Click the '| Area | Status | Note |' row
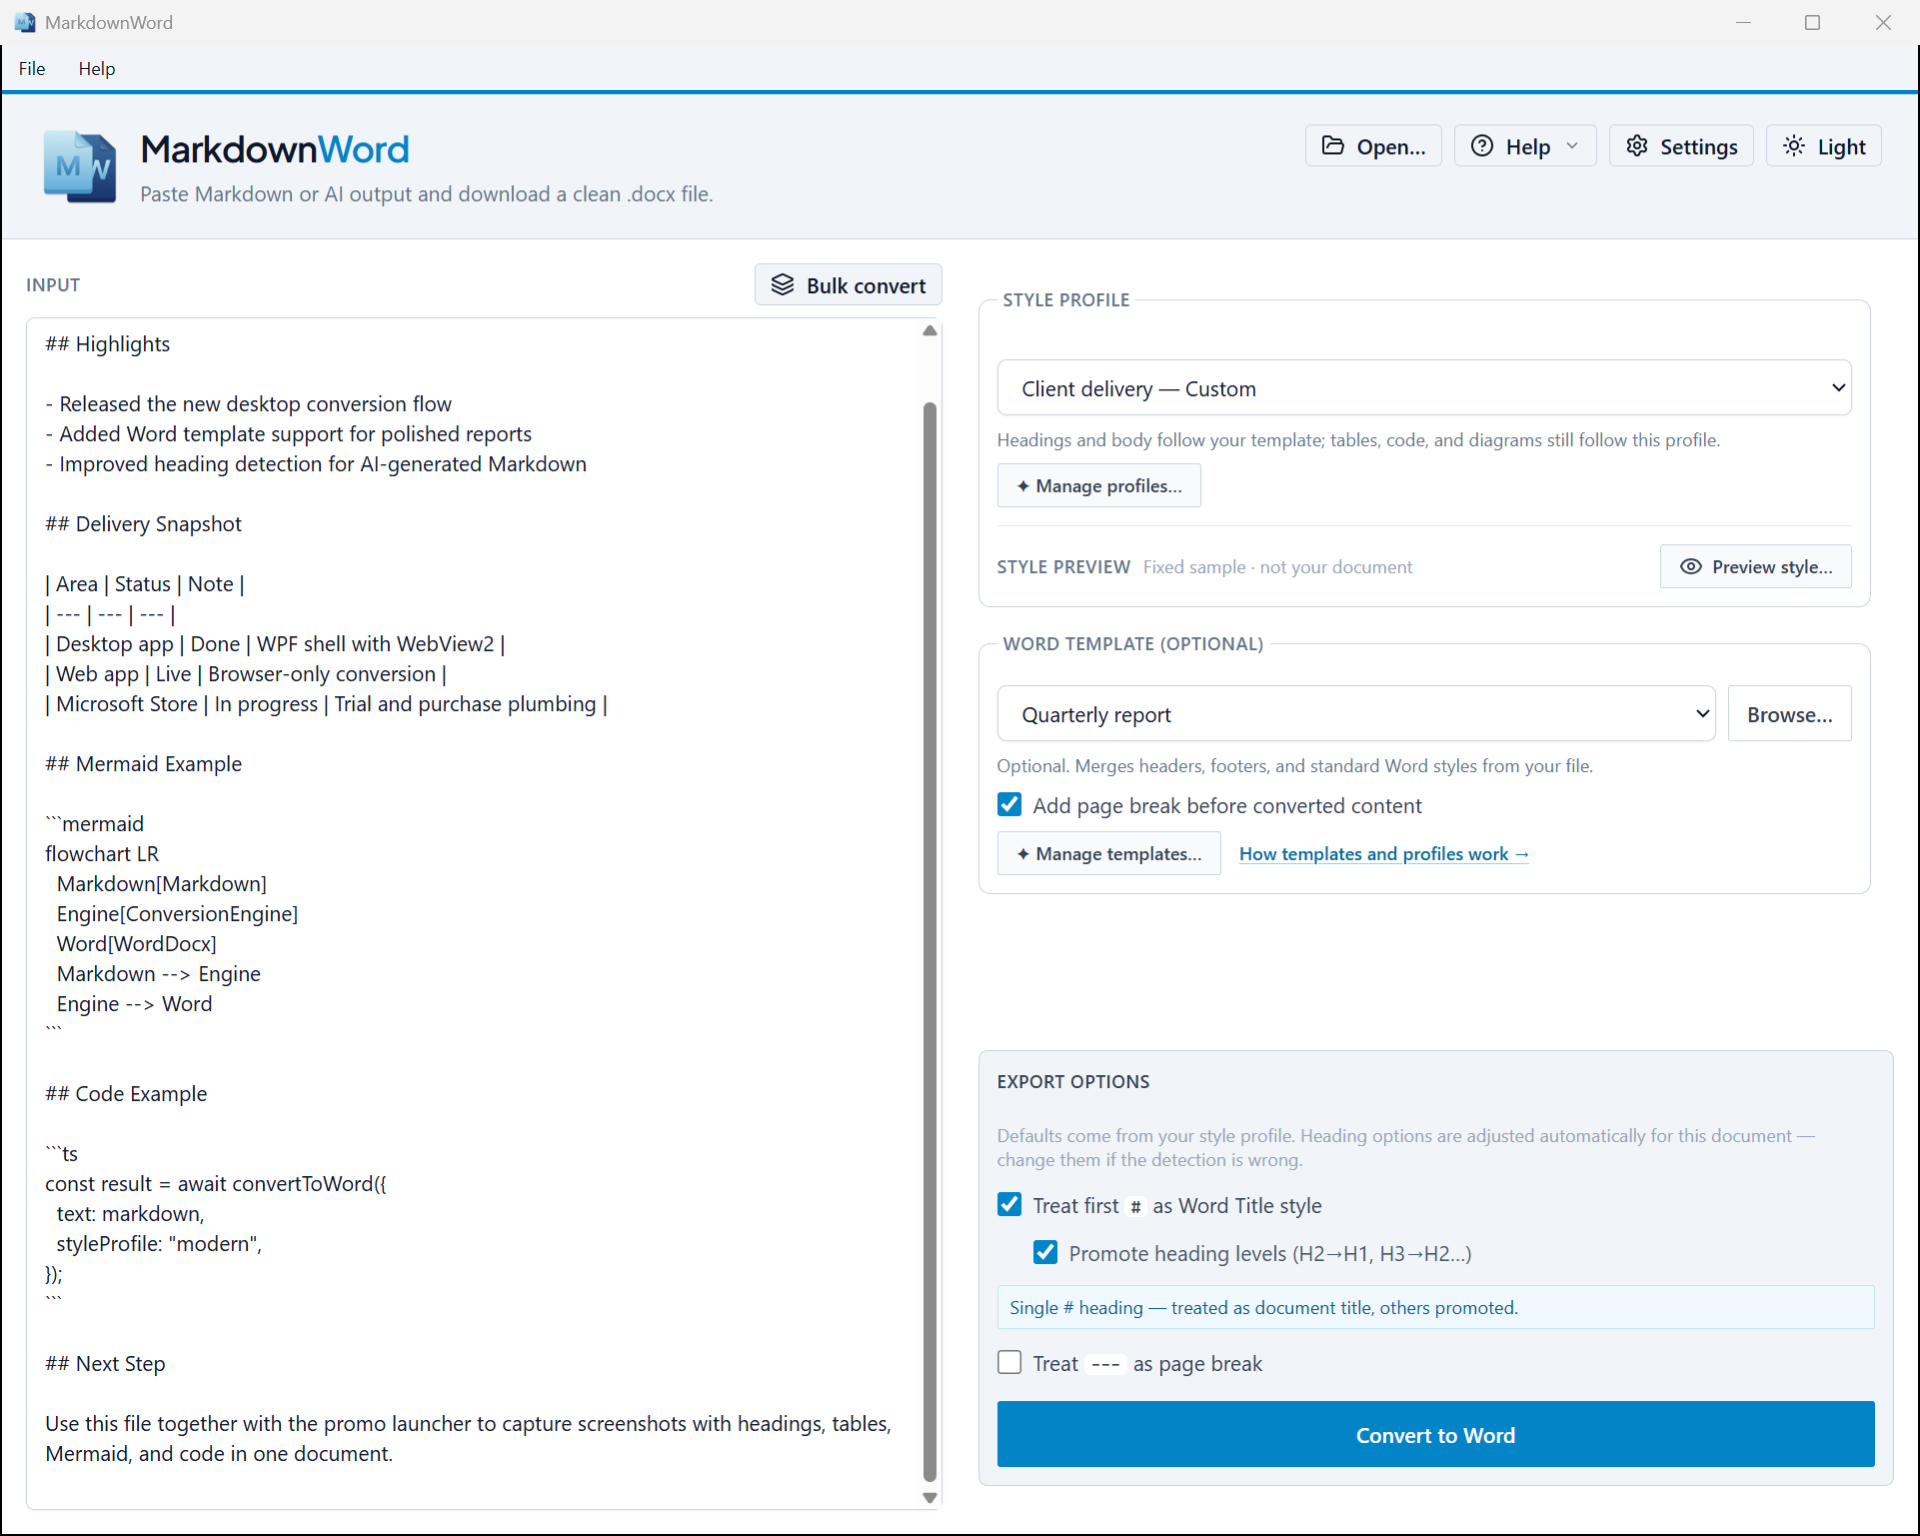 click(x=145, y=584)
